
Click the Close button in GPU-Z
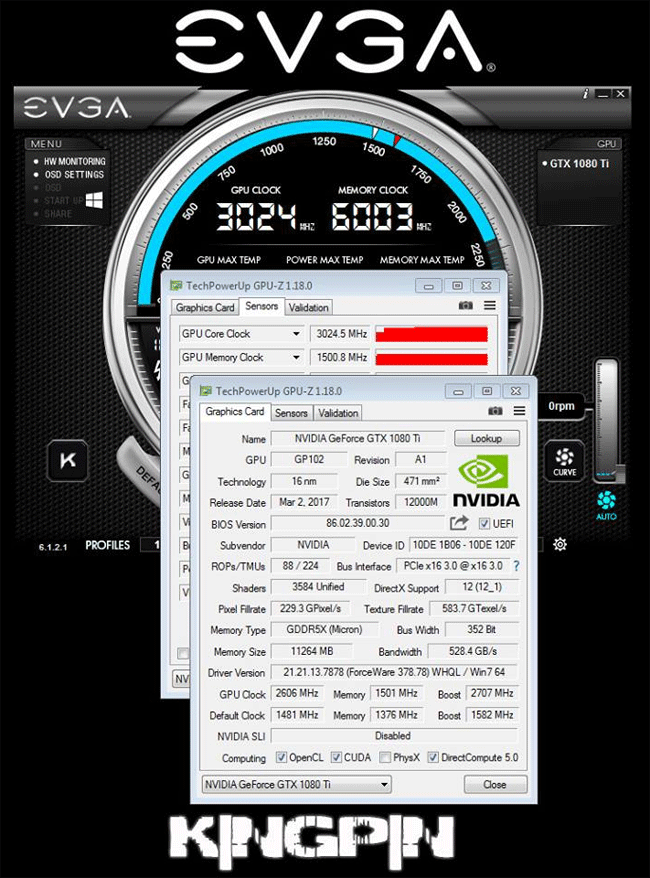pos(495,784)
